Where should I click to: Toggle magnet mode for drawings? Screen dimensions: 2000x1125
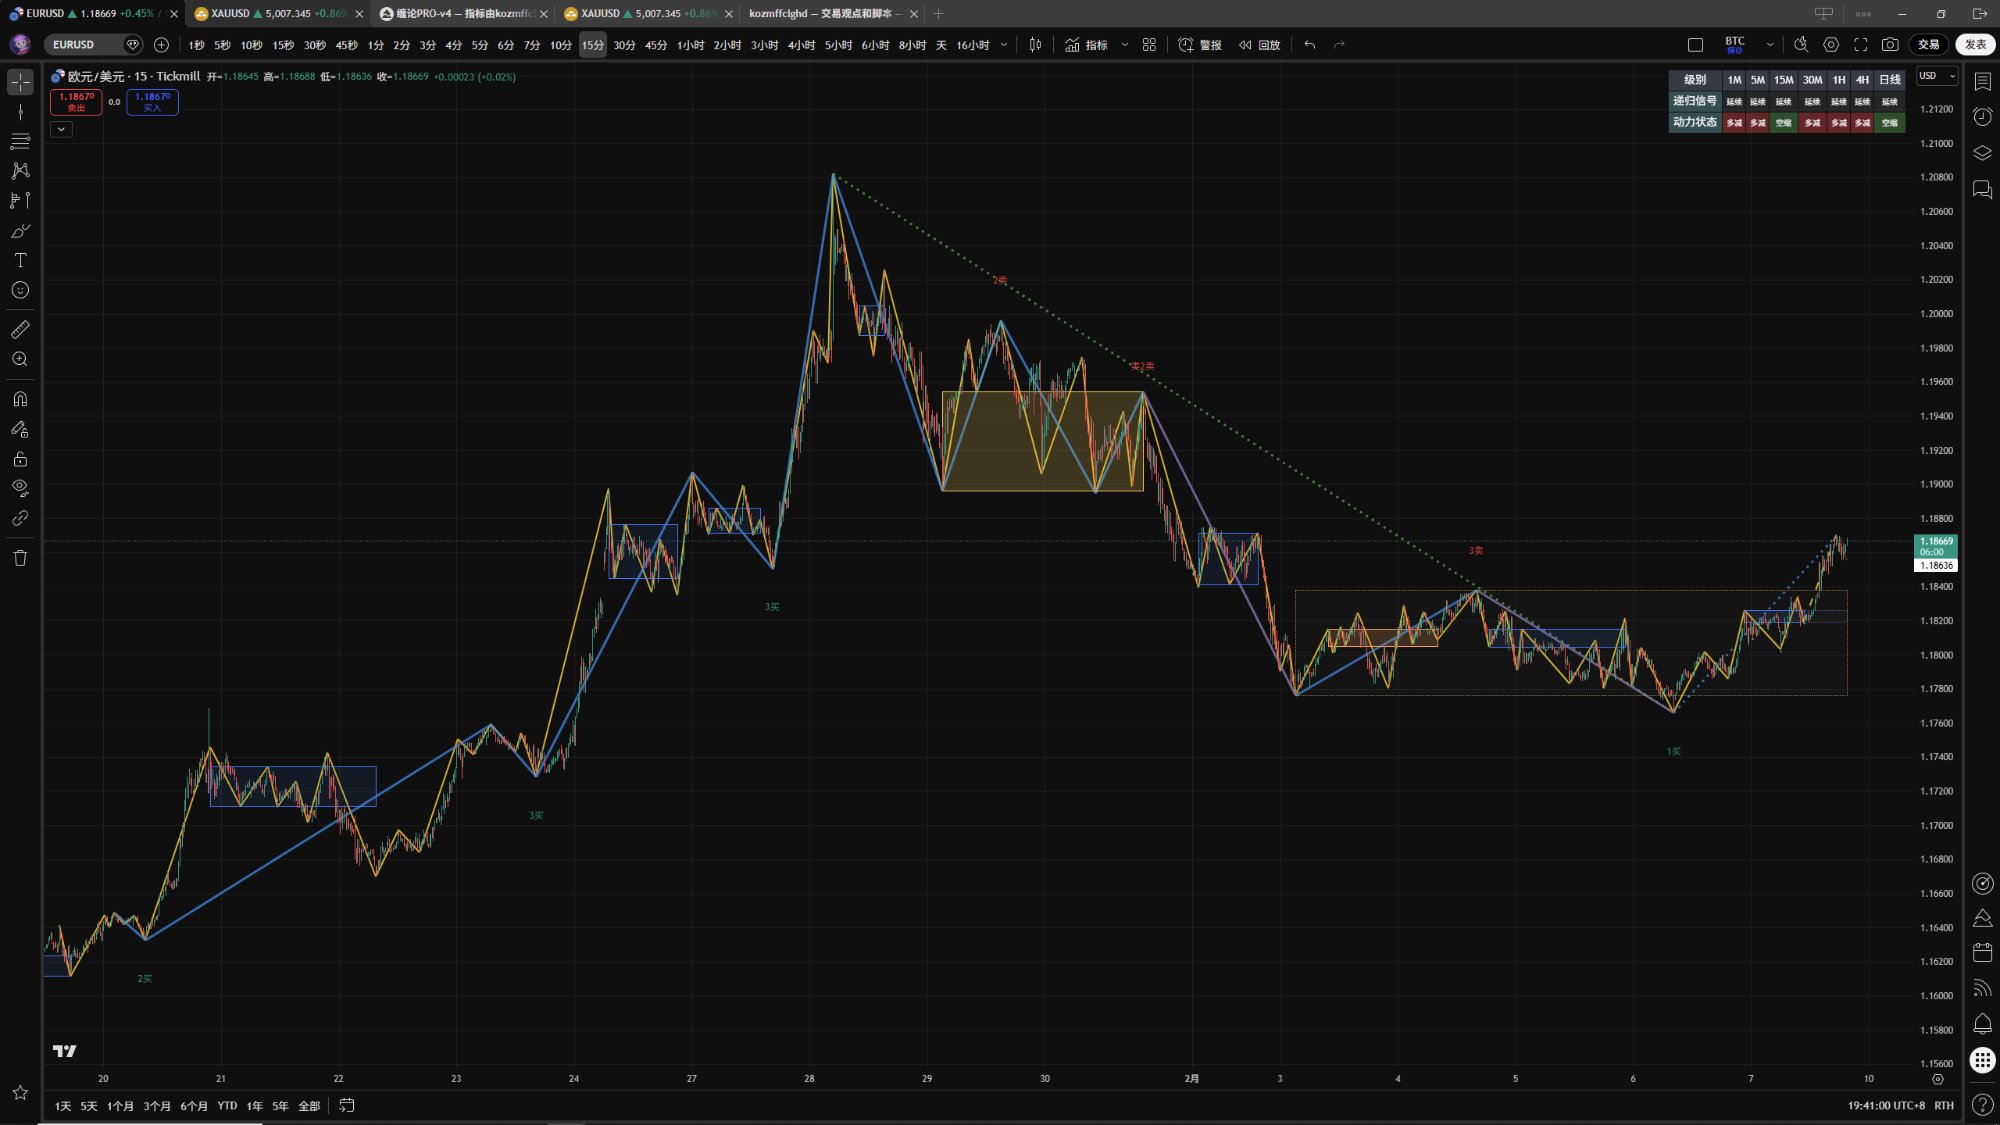(20, 399)
